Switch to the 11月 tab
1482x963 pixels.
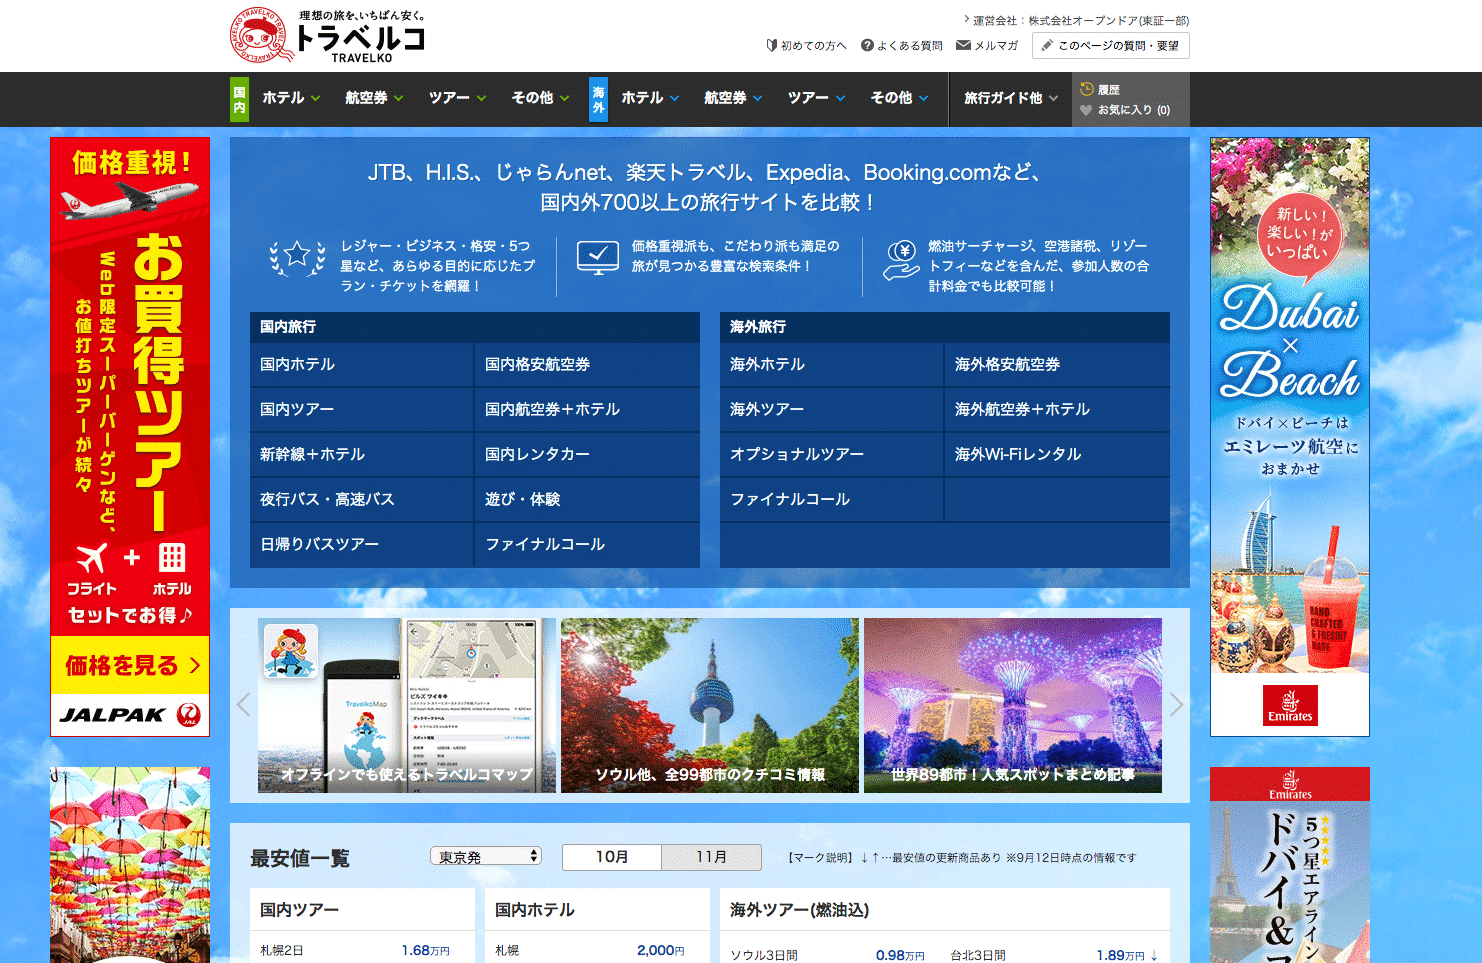pyautogui.click(x=712, y=857)
